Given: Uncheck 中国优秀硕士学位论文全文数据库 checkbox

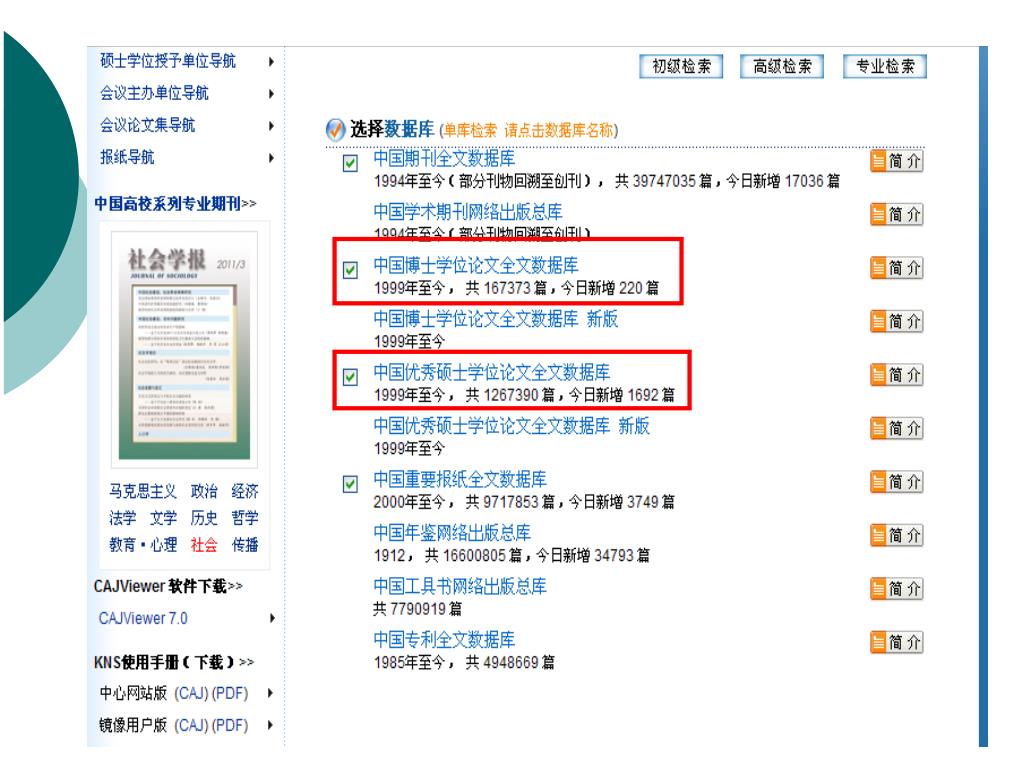Looking at the screenshot, I should (350, 377).
